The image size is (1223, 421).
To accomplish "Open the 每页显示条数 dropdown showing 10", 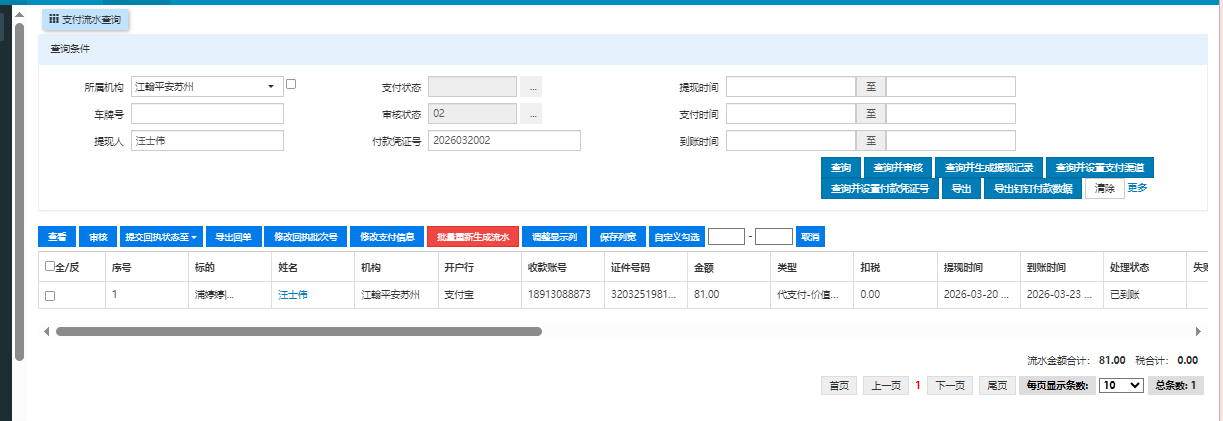I will point(1120,385).
